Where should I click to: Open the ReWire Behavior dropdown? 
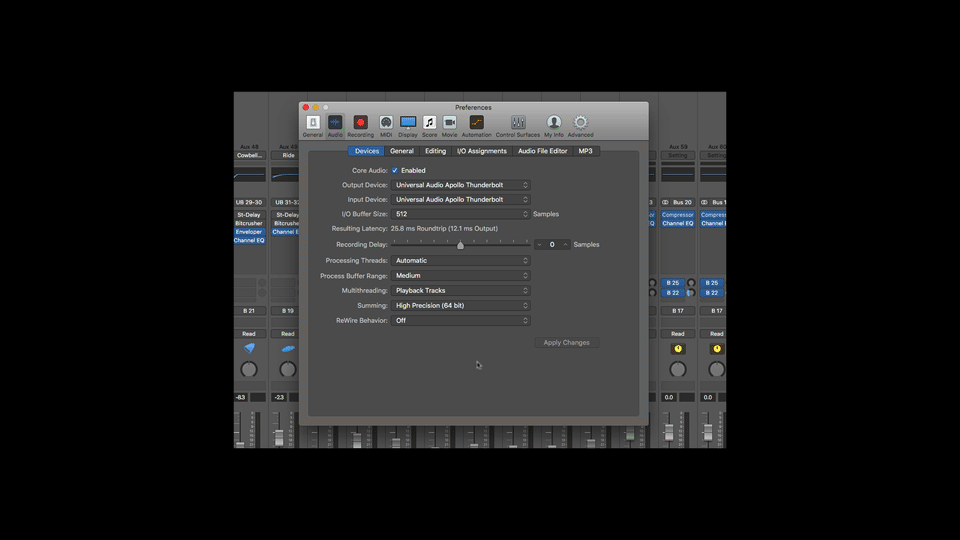[460, 321]
